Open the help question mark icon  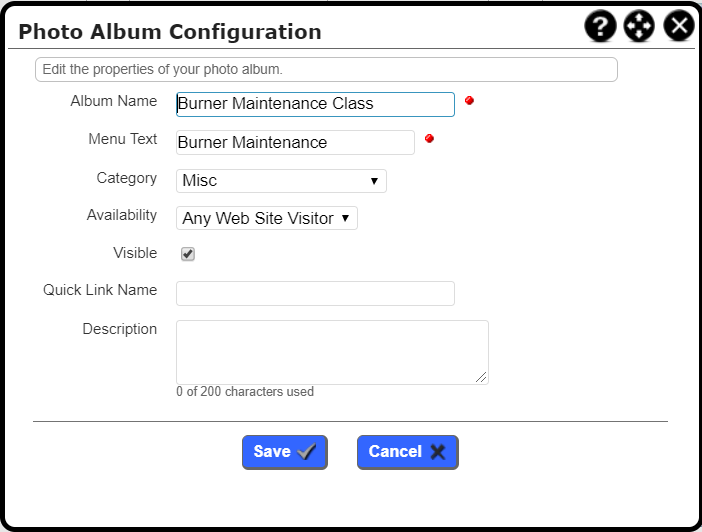[x=600, y=26]
